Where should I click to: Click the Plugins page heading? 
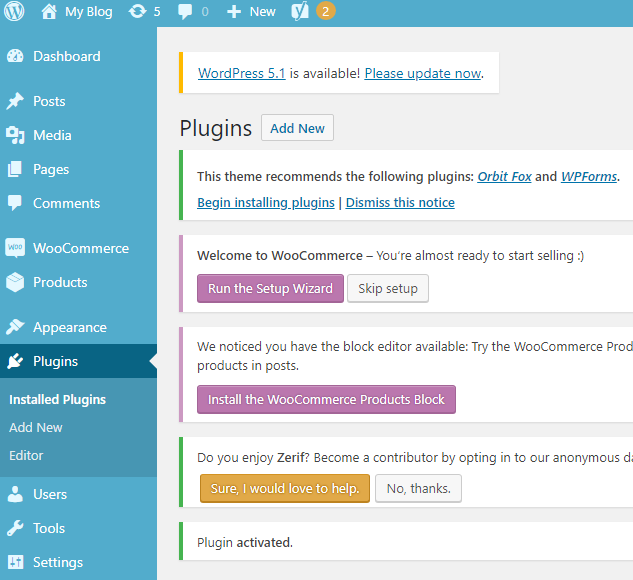(x=216, y=128)
